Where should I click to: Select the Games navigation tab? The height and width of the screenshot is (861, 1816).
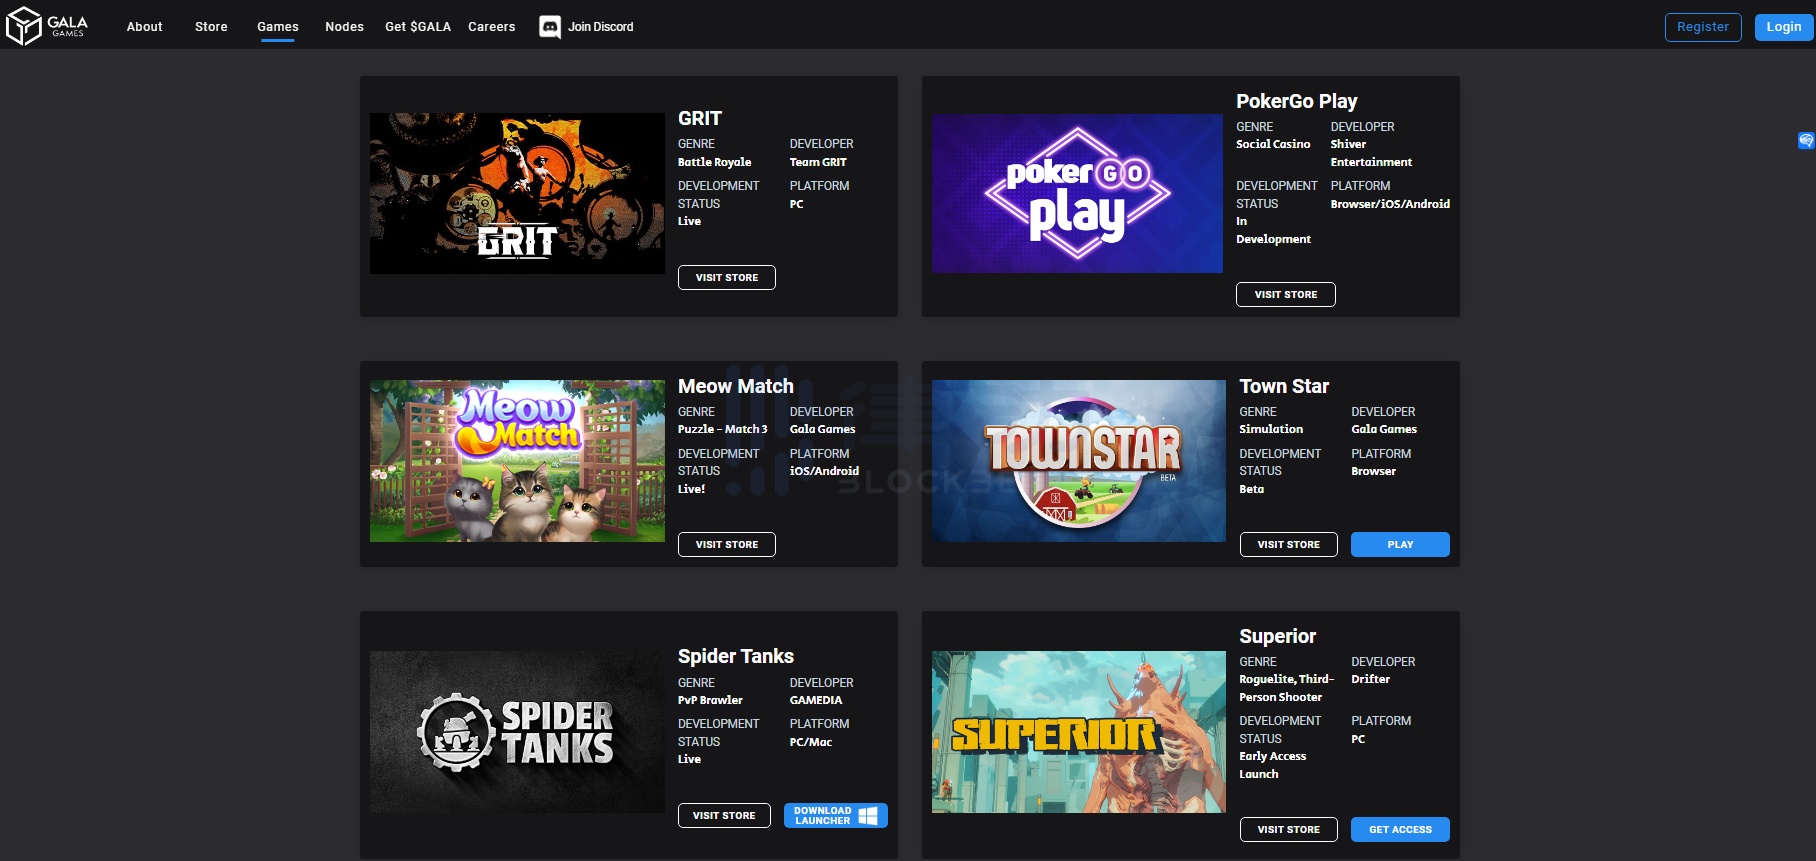click(x=277, y=27)
